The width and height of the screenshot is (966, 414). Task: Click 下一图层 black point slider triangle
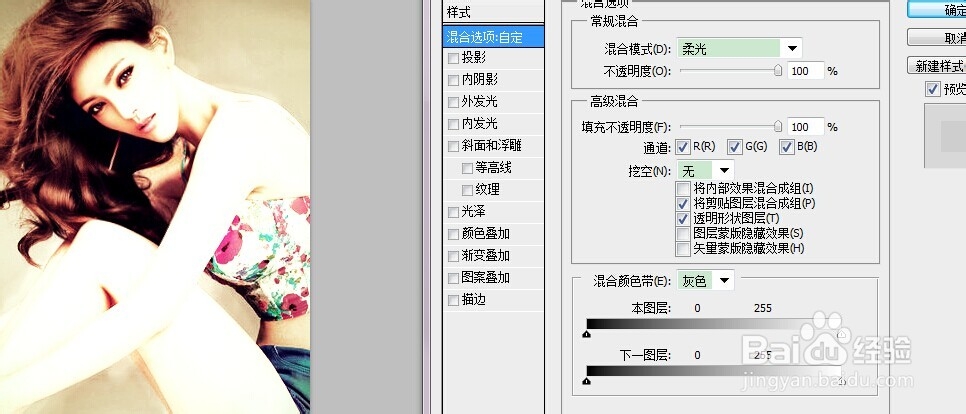tap(586, 381)
